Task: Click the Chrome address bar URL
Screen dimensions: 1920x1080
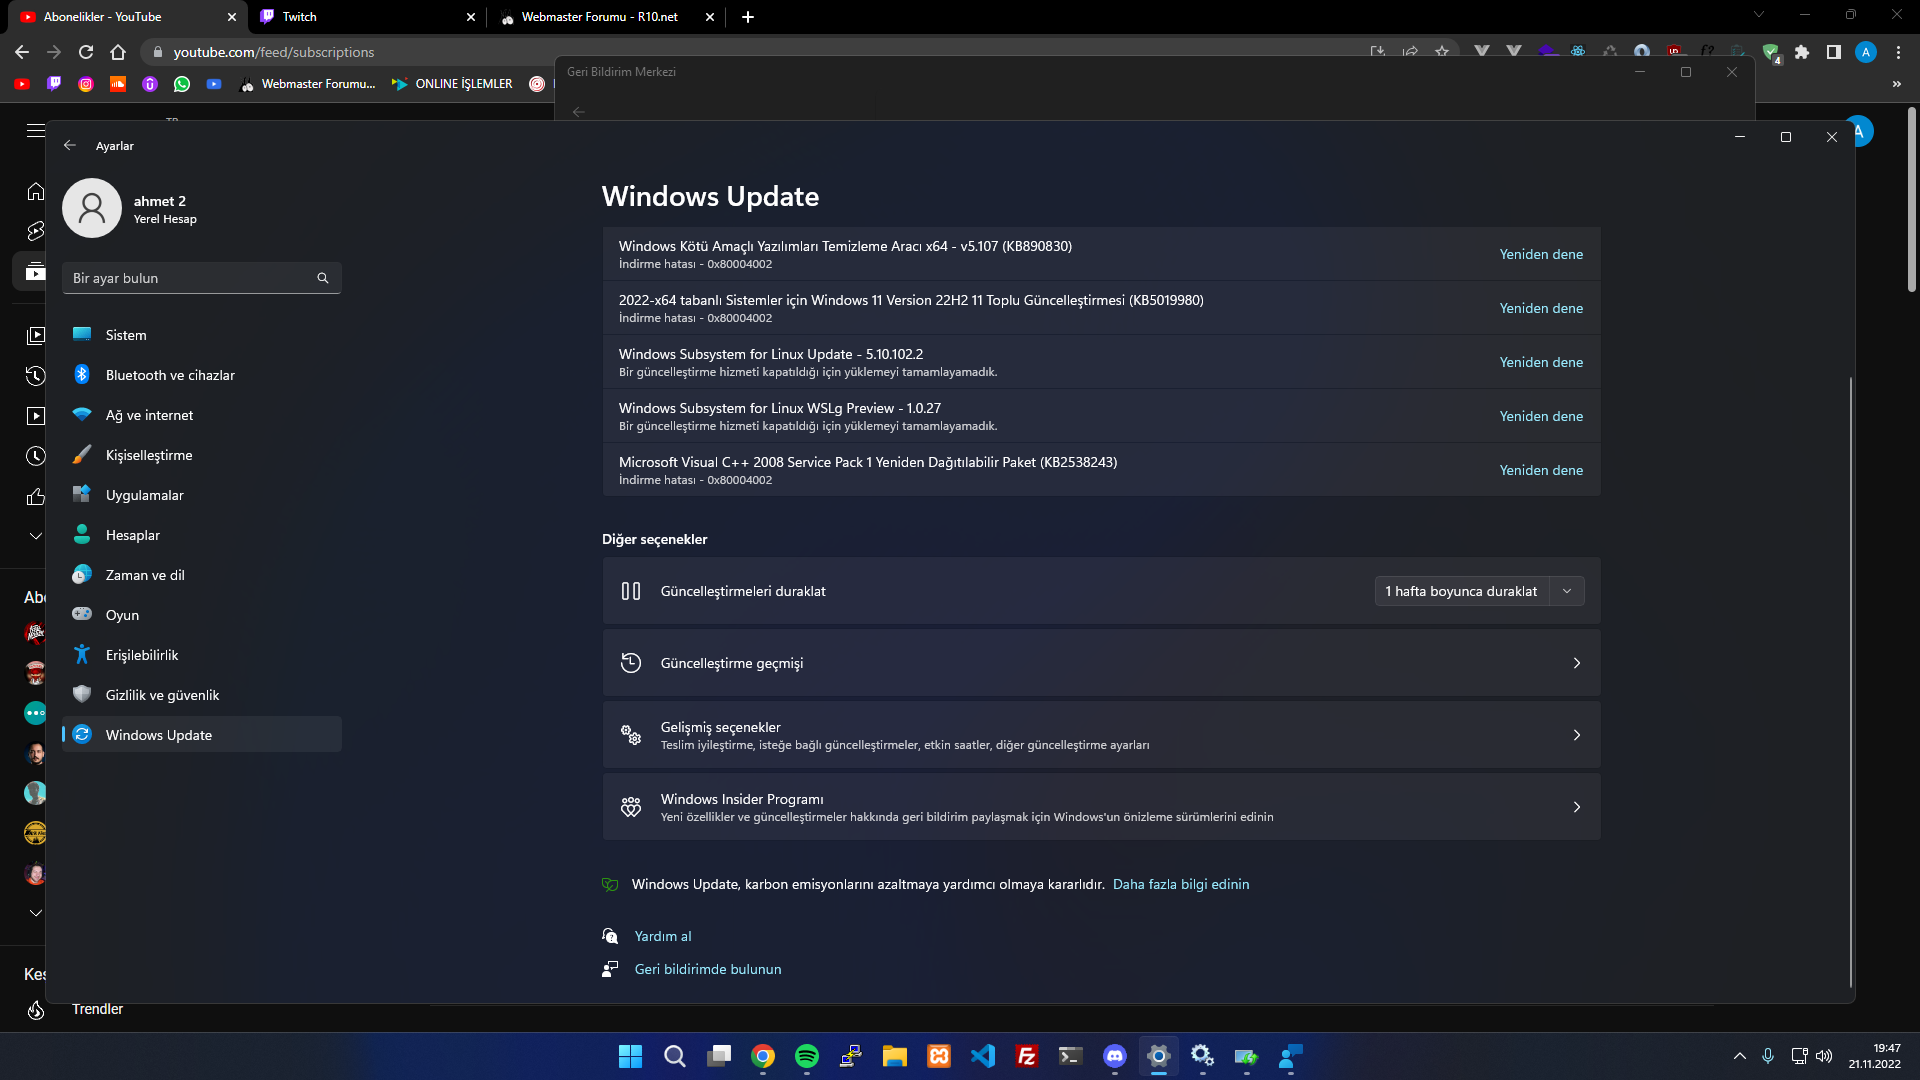Action: coord(274,52)
